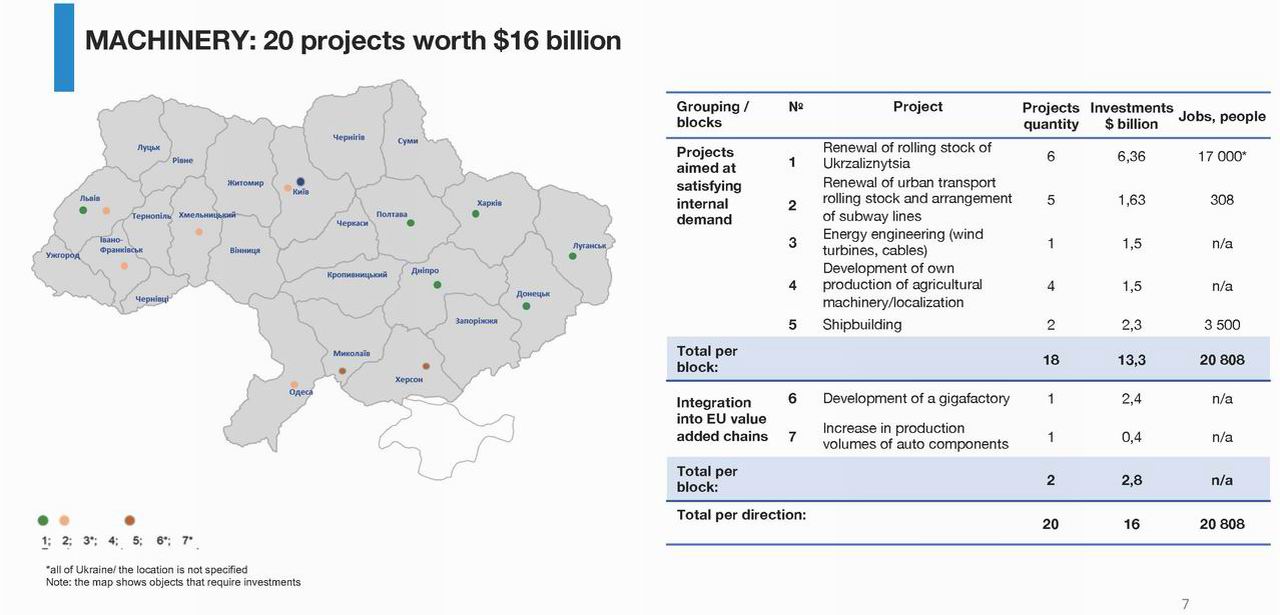Click the green dot under Полтава

(x=410, y=223)
